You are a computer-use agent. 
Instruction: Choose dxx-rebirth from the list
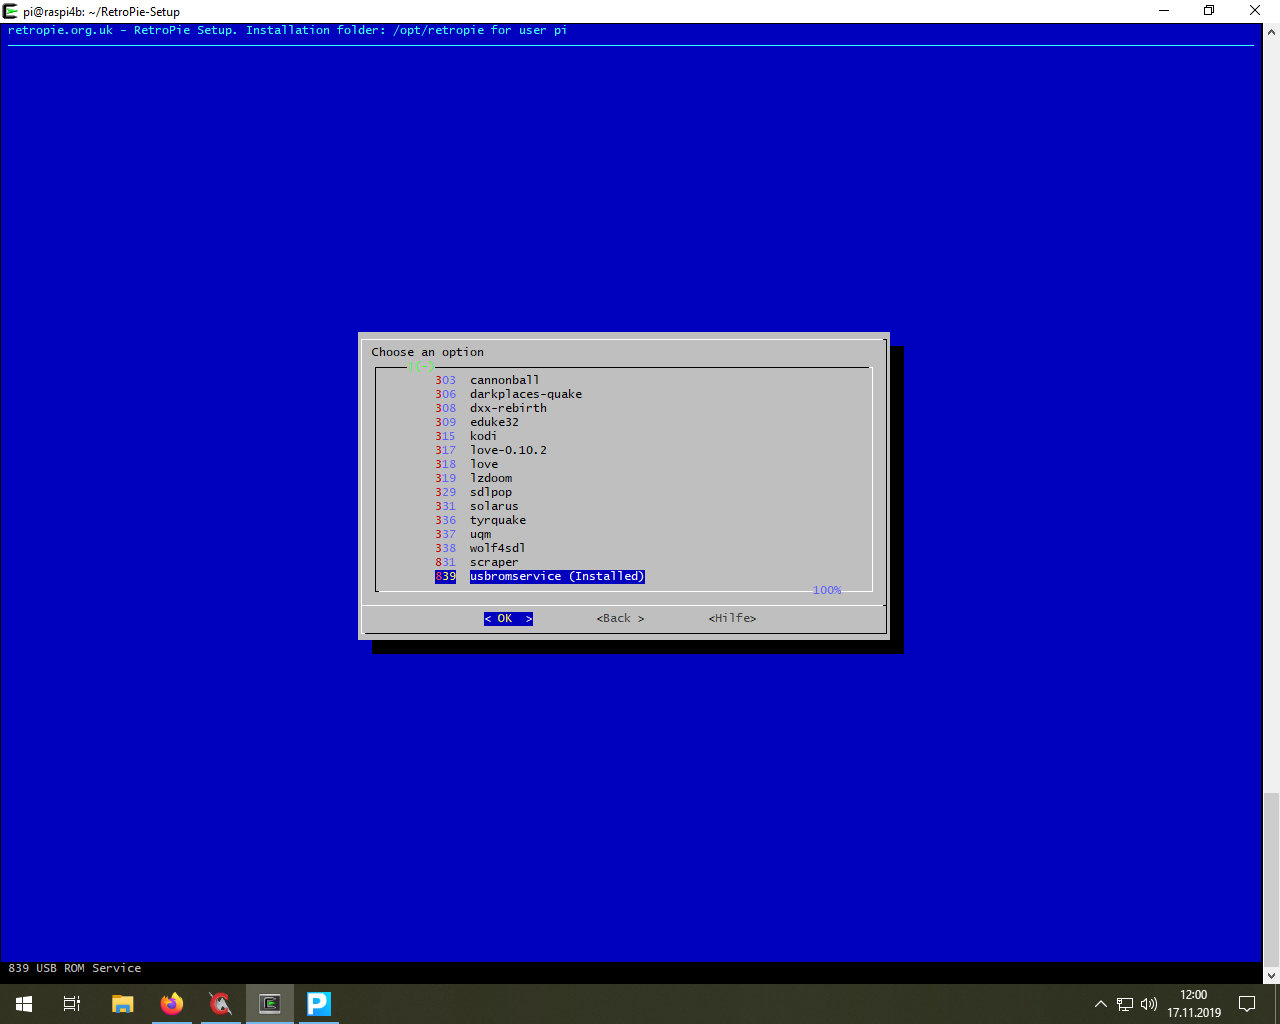coord(491,408)
